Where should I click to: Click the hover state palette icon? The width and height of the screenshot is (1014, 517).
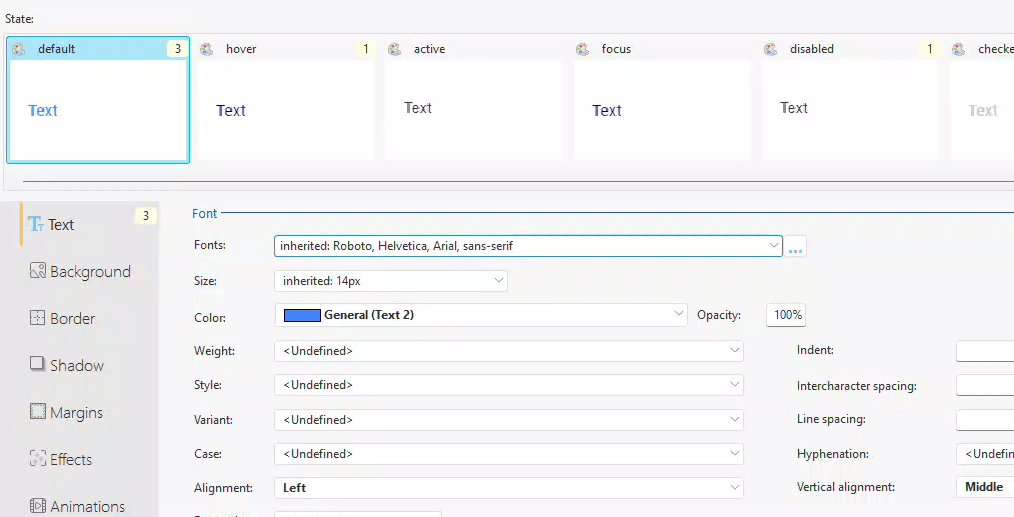(207, 49)
